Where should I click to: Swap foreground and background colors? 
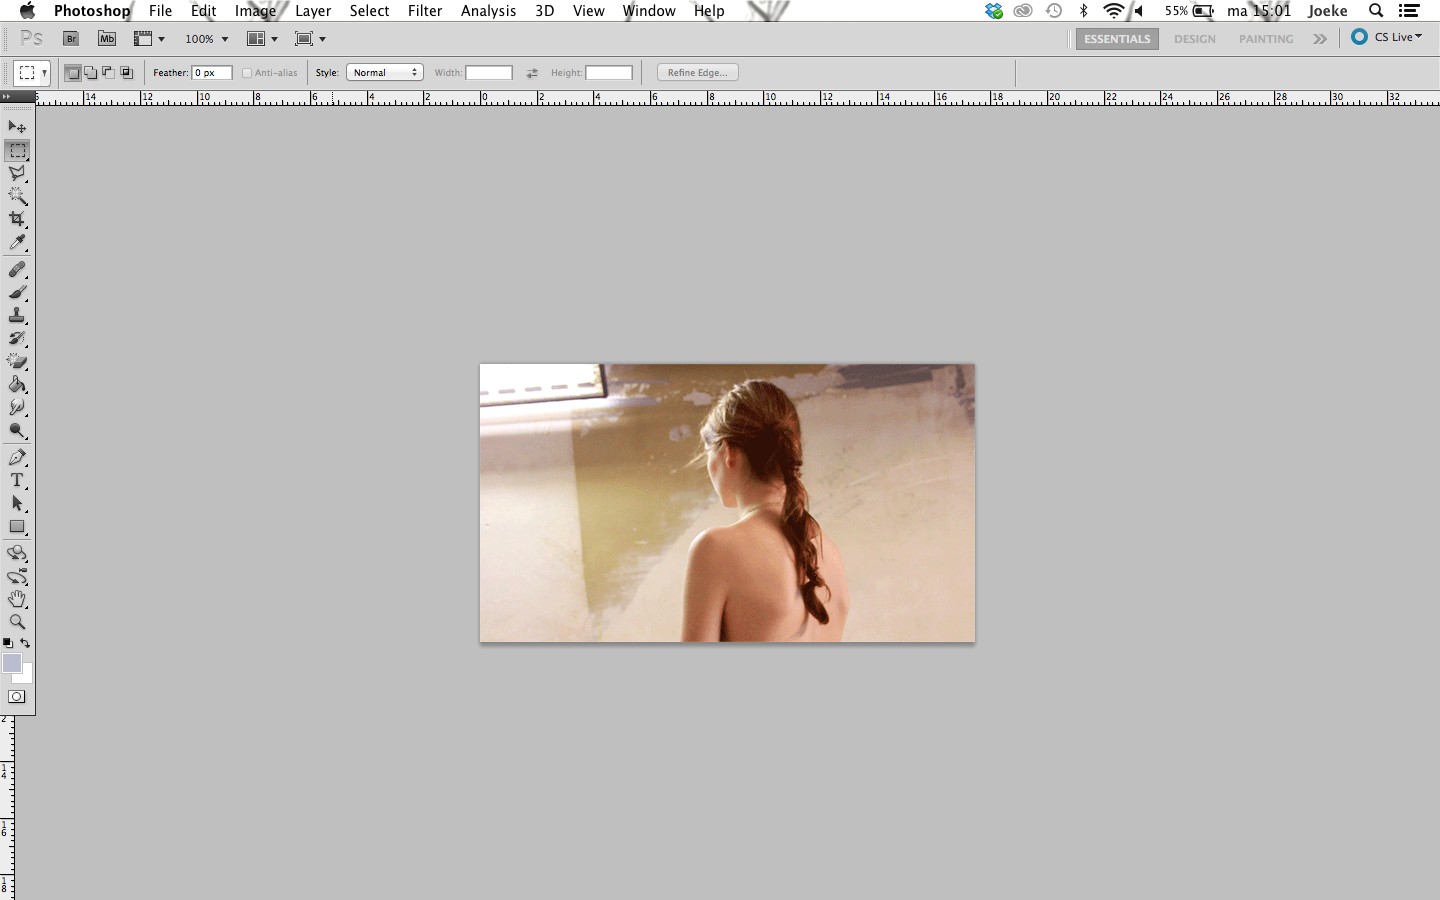[x=26, y=643]
